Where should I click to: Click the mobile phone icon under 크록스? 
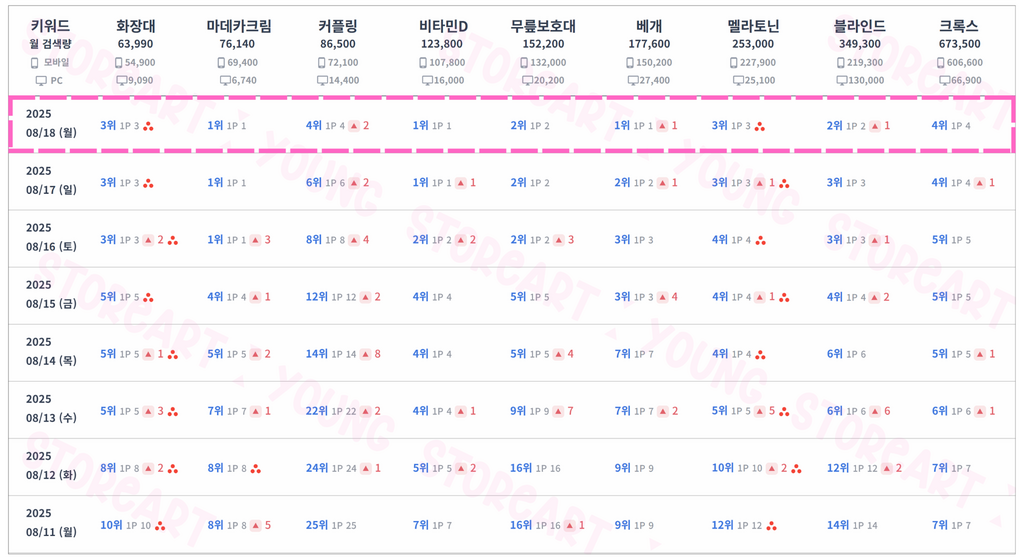pyautogui.click(x=940, y=63)
